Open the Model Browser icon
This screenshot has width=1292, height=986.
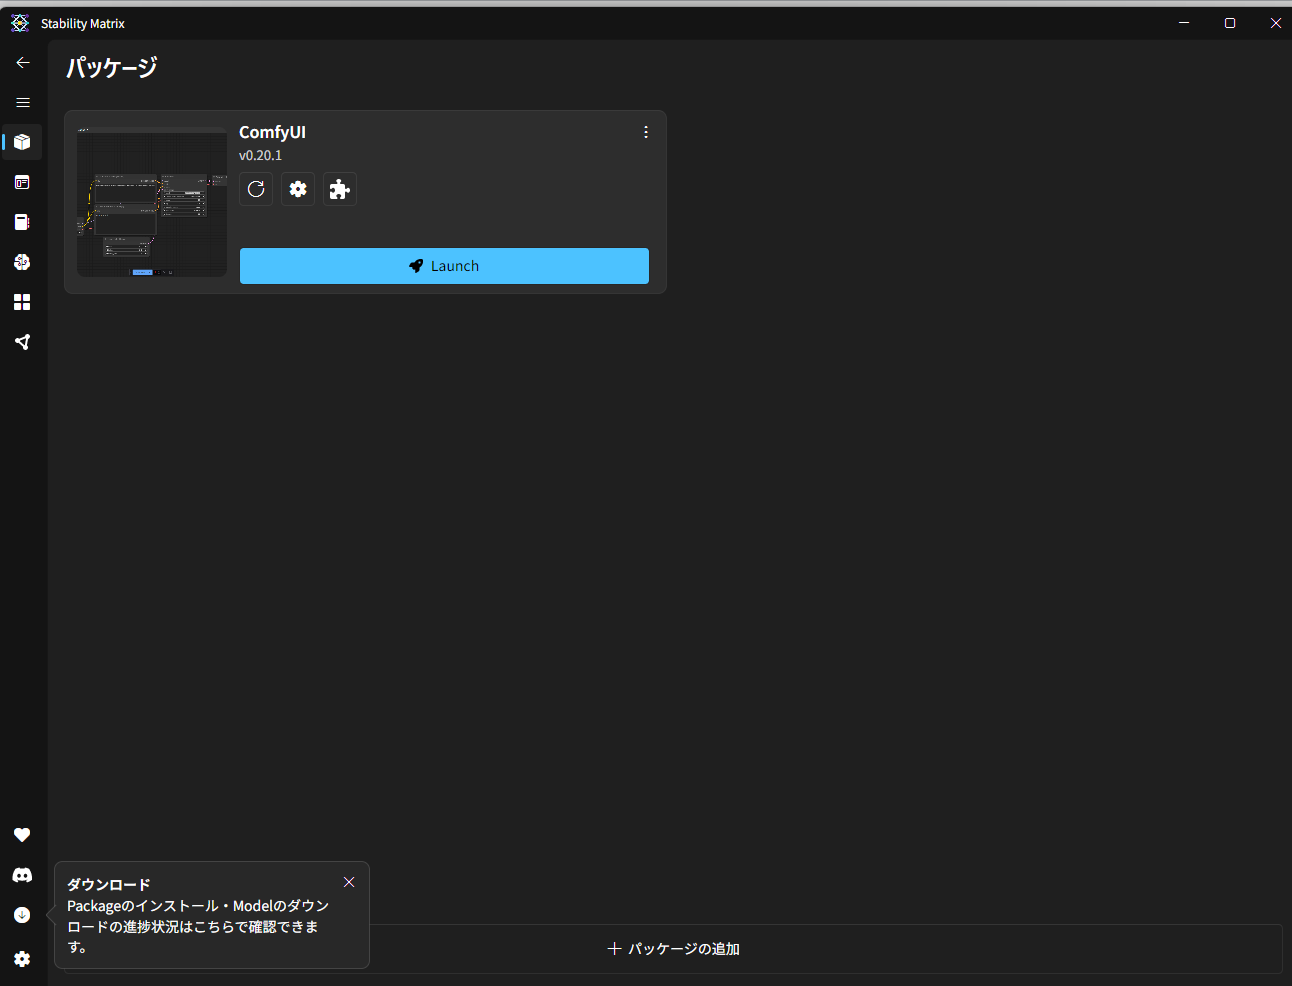pos(22,262)
